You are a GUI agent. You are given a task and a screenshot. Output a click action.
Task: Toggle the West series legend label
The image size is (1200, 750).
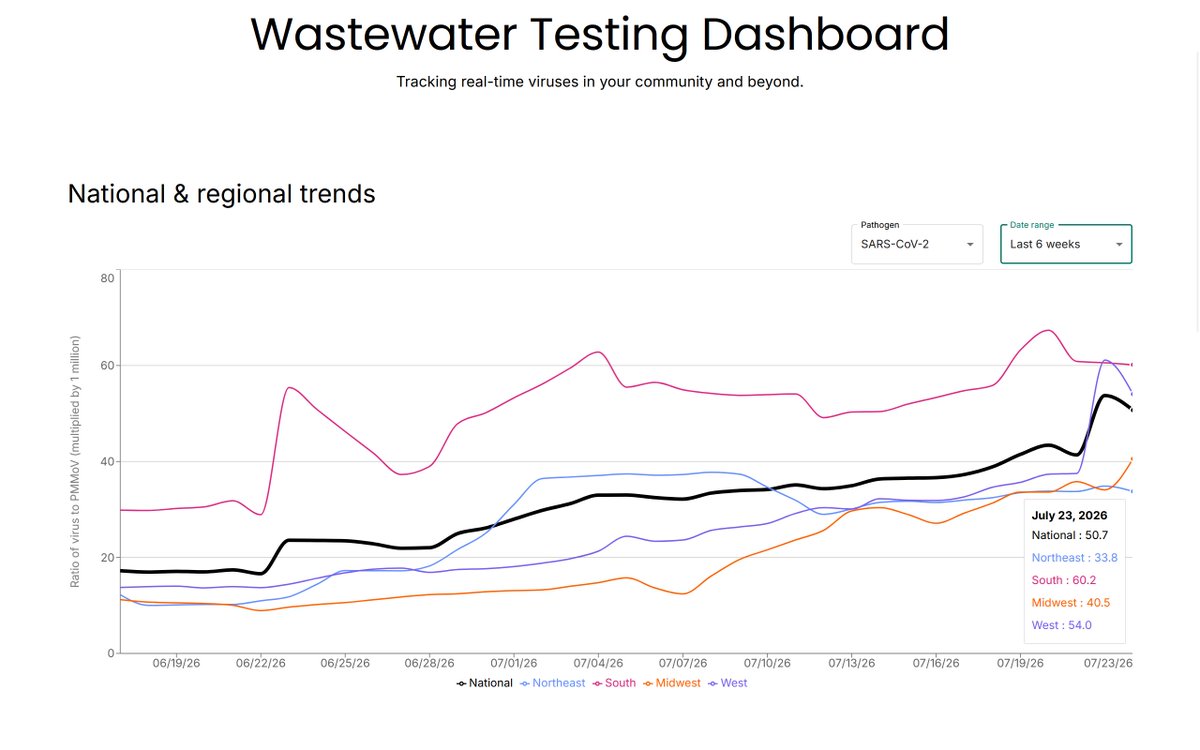point(734,683)
